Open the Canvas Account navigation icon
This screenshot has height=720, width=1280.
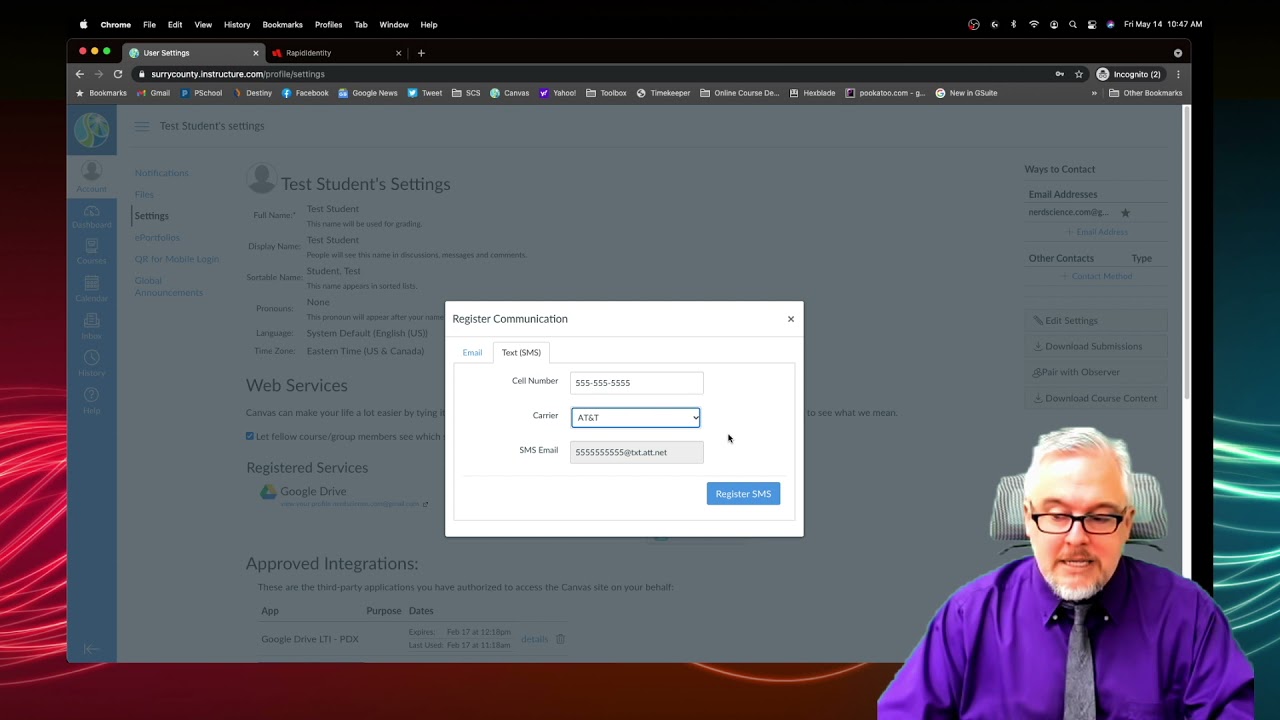[91, 176]
